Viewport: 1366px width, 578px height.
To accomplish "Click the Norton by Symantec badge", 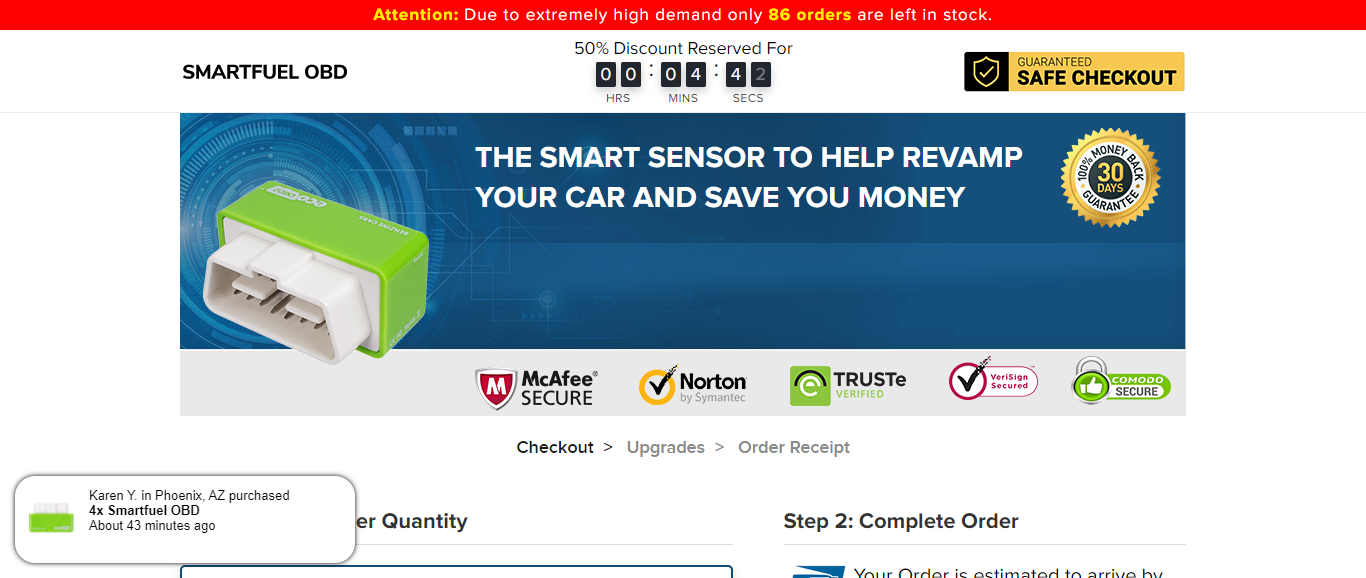I will pos(693,386).
